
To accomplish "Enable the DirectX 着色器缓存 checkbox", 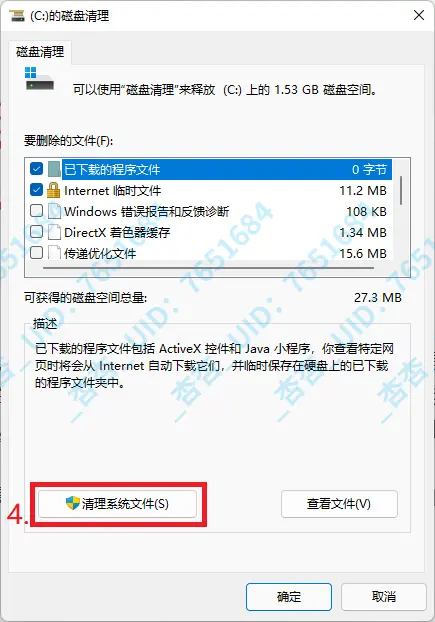I will coord(36,232).
